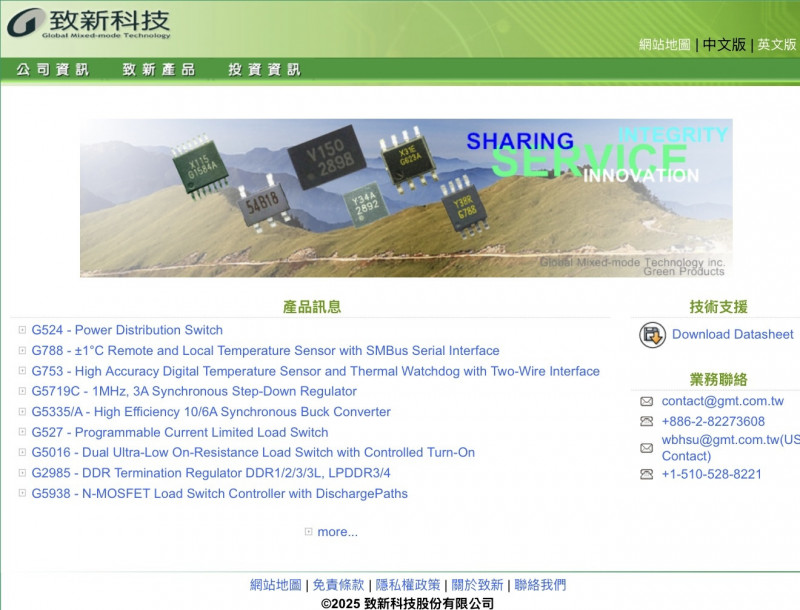800x610 pixels.
Task: Open 隱私權政策 footer link
Action: click(x=408, y=584)
